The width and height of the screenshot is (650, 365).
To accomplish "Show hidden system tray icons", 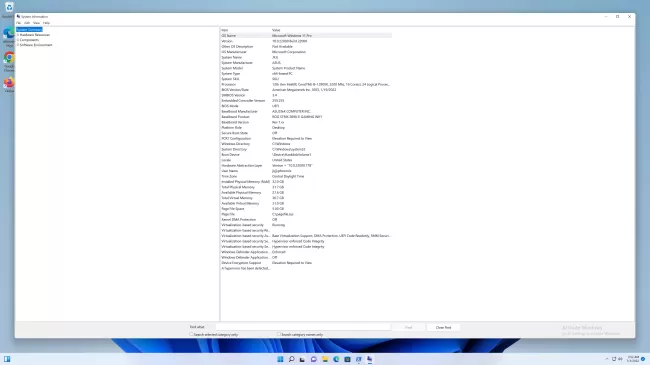I will tap(607, 359).
